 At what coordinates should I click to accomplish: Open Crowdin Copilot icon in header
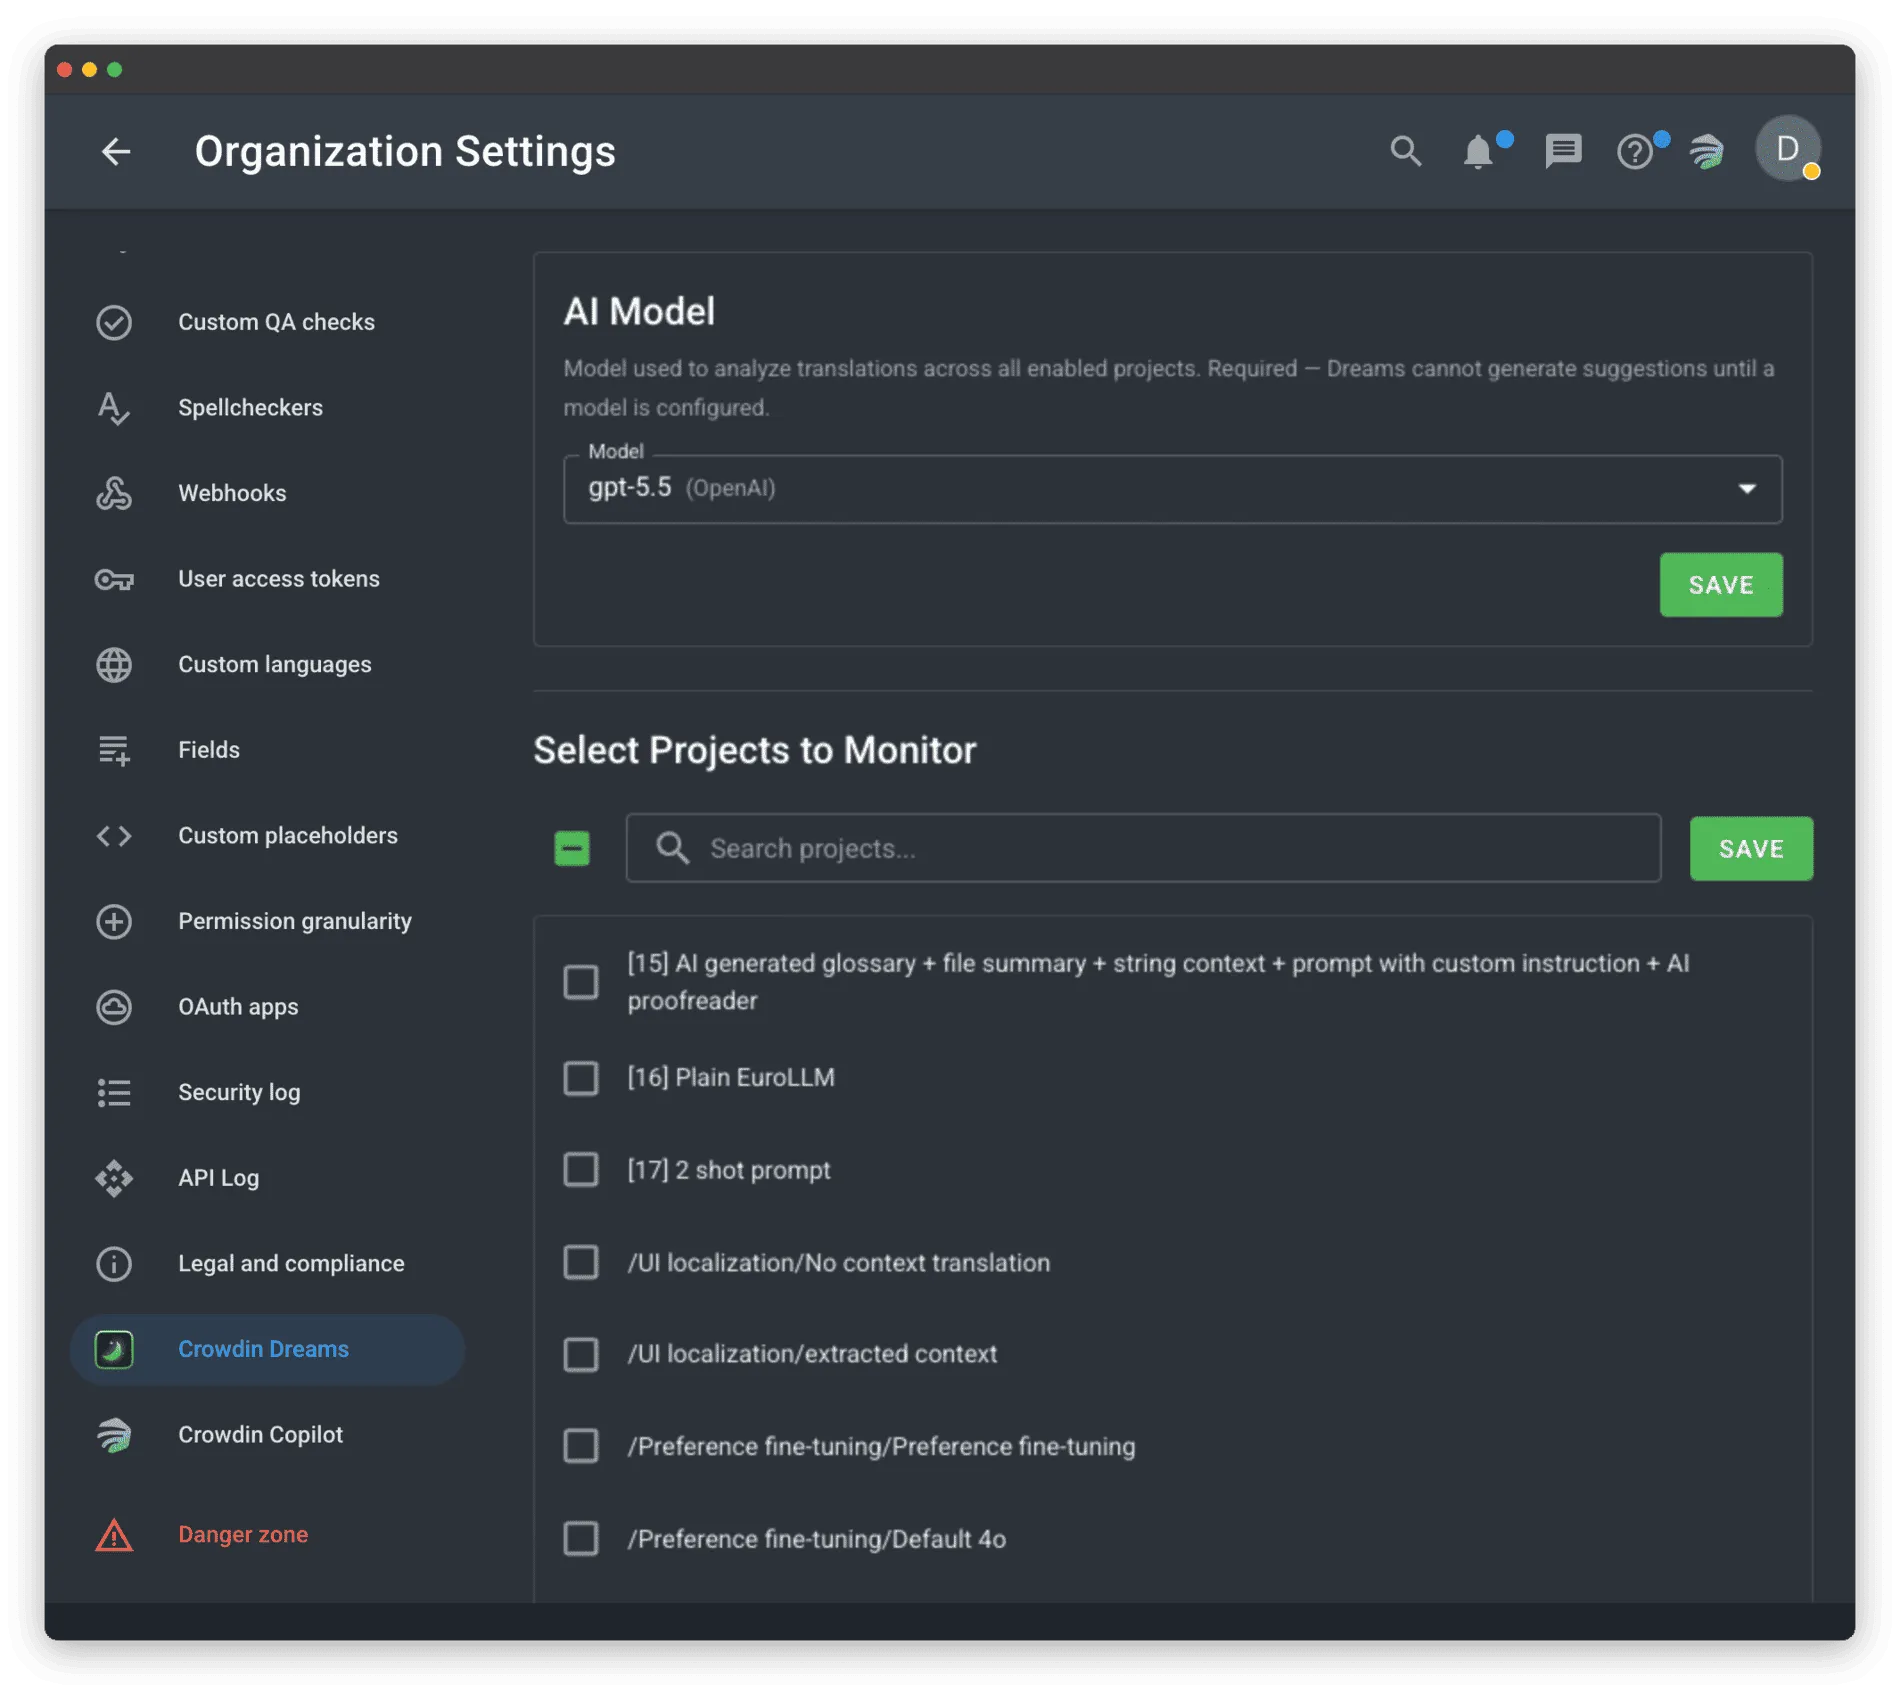pos(1708,151)
